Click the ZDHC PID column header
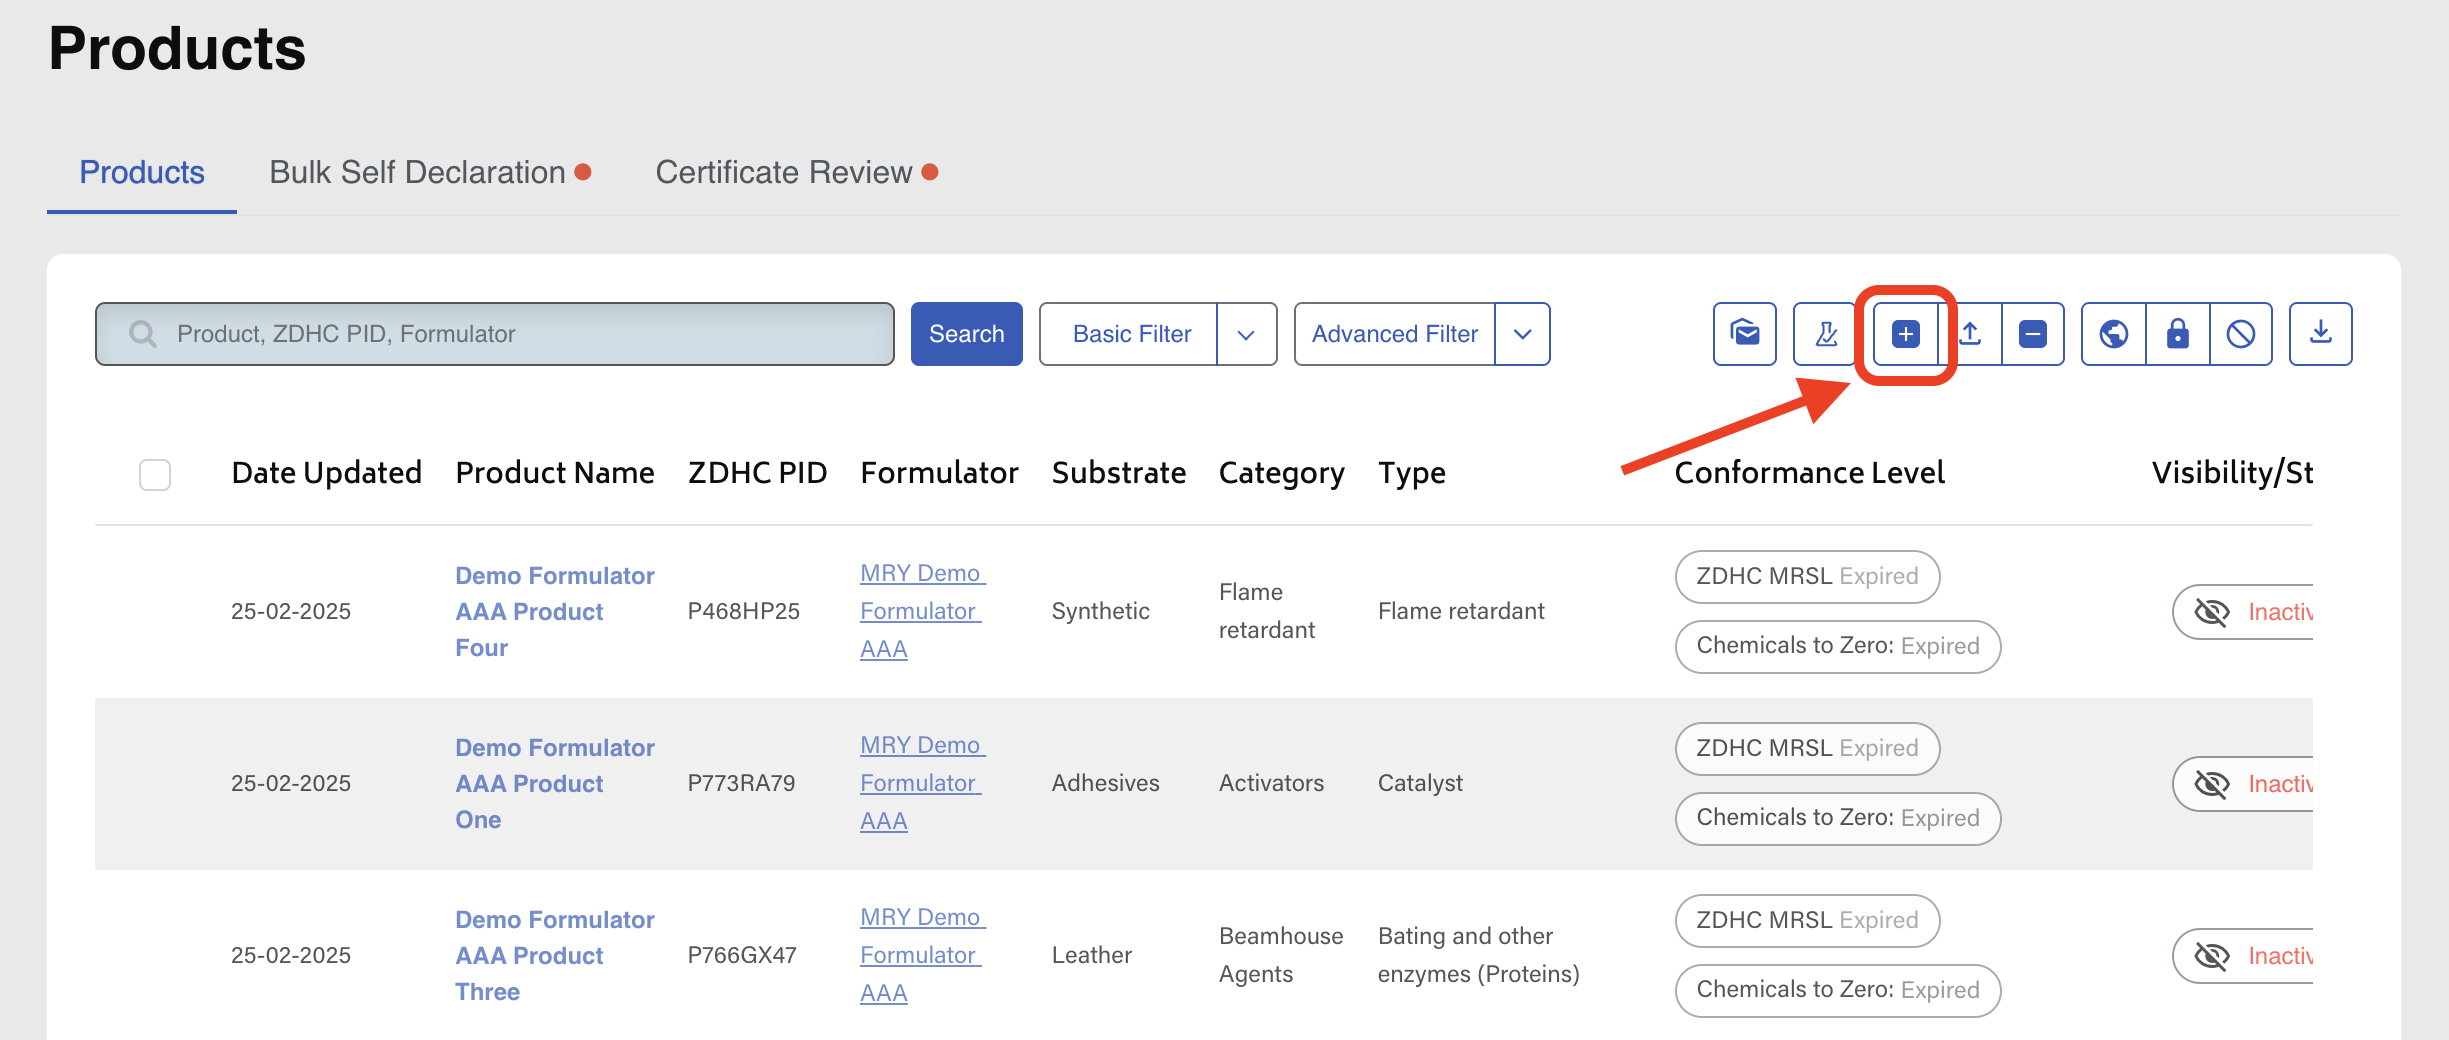This screenshot has height=1040, width=2449. click(757, 473)
